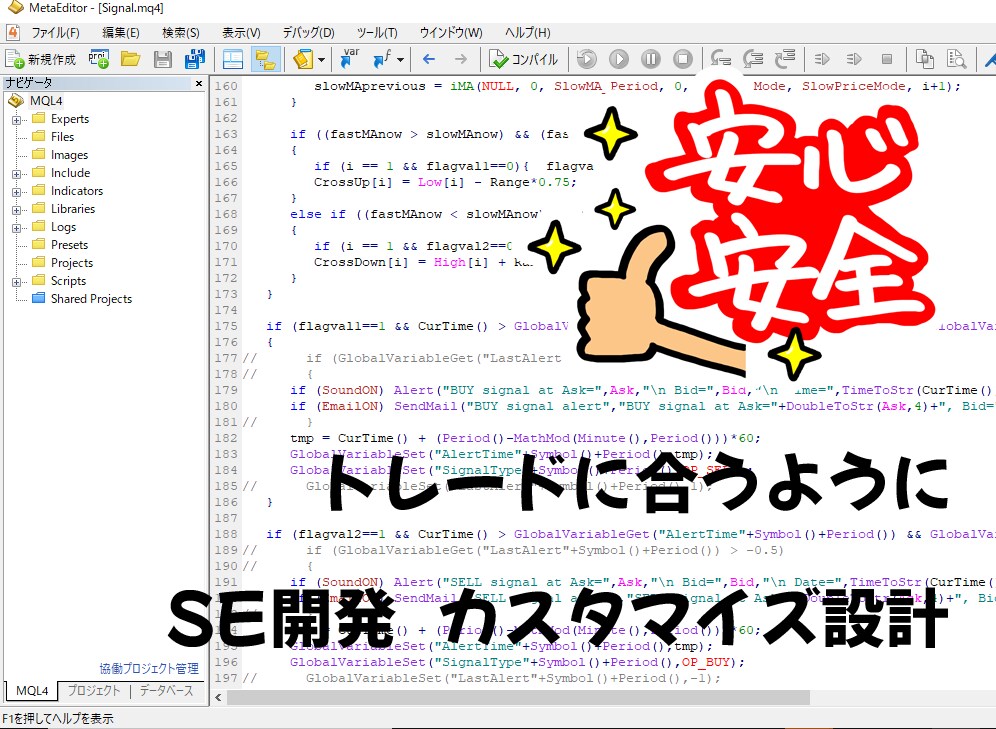The height and width of the screenshot is (729, 996).
Task: Expand the Scripts folder
Action: 17,282
